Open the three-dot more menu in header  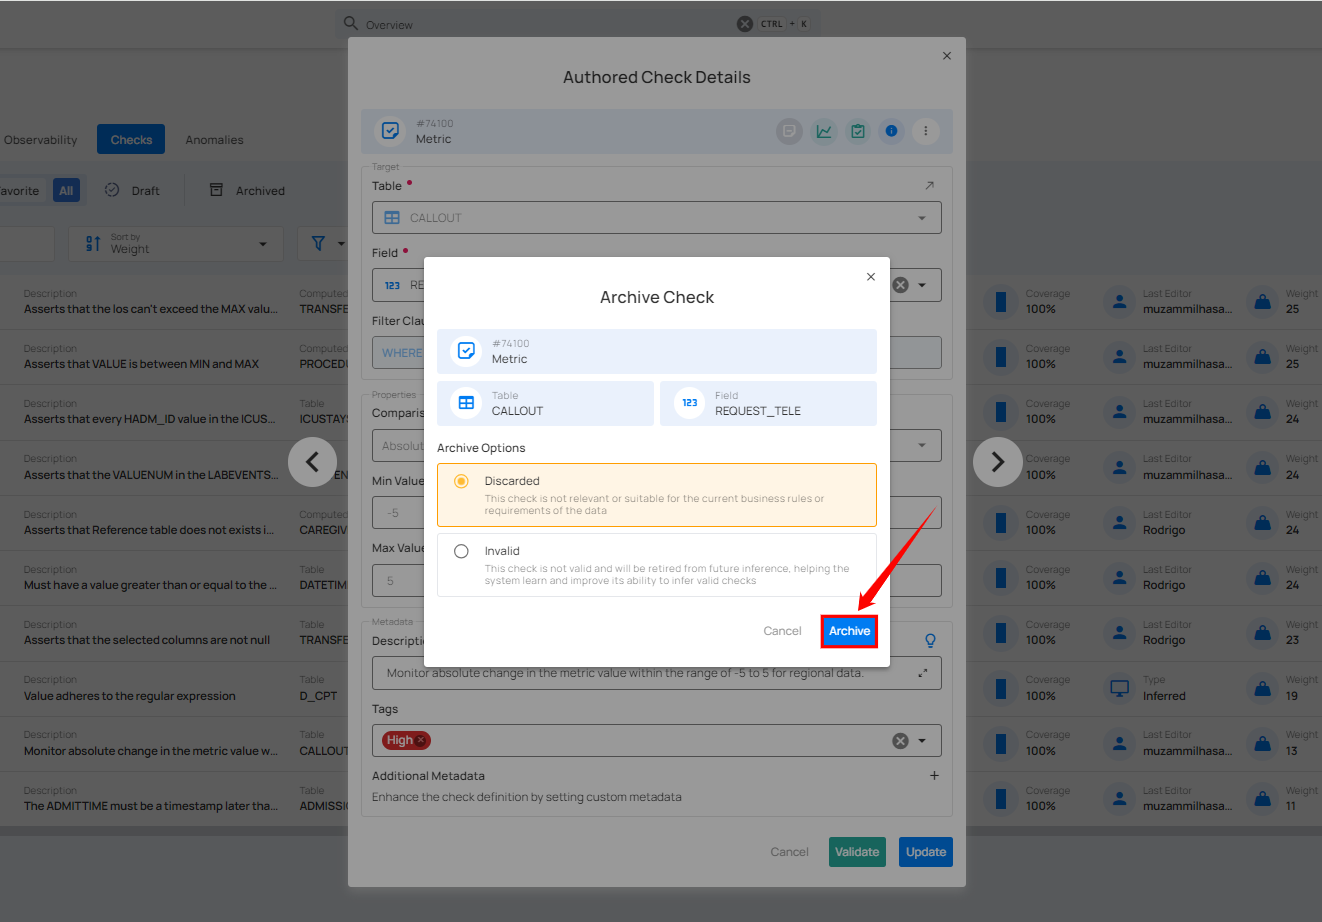coord(925,131)
